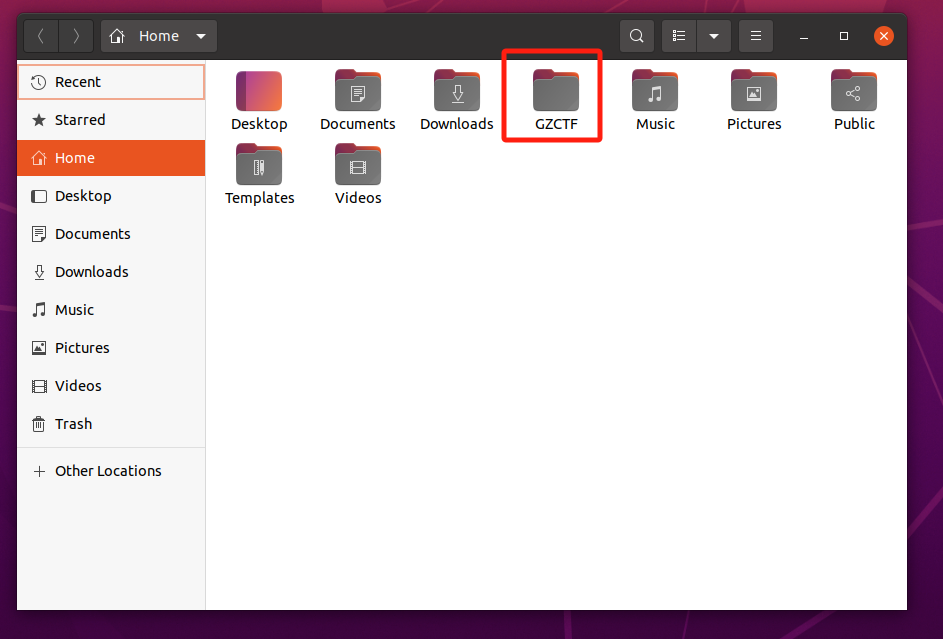Open the hamburger menu
The image size is (943, 639).
(x=756, y=36)
